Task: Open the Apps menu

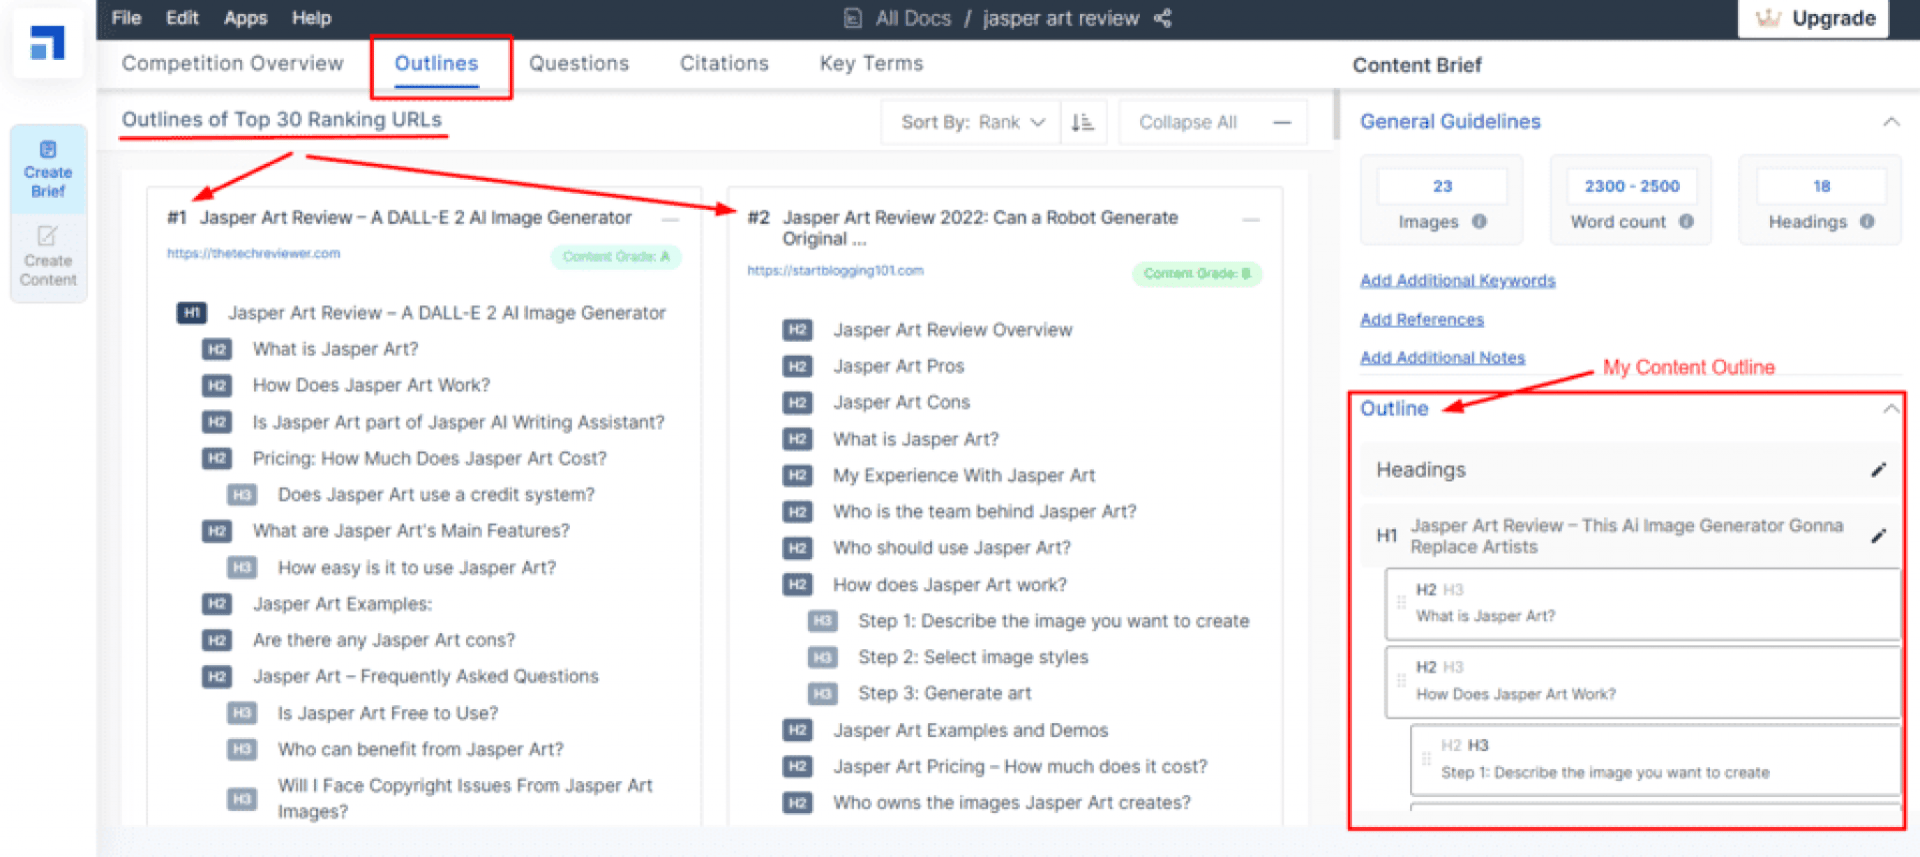Action: coord(245,18)
